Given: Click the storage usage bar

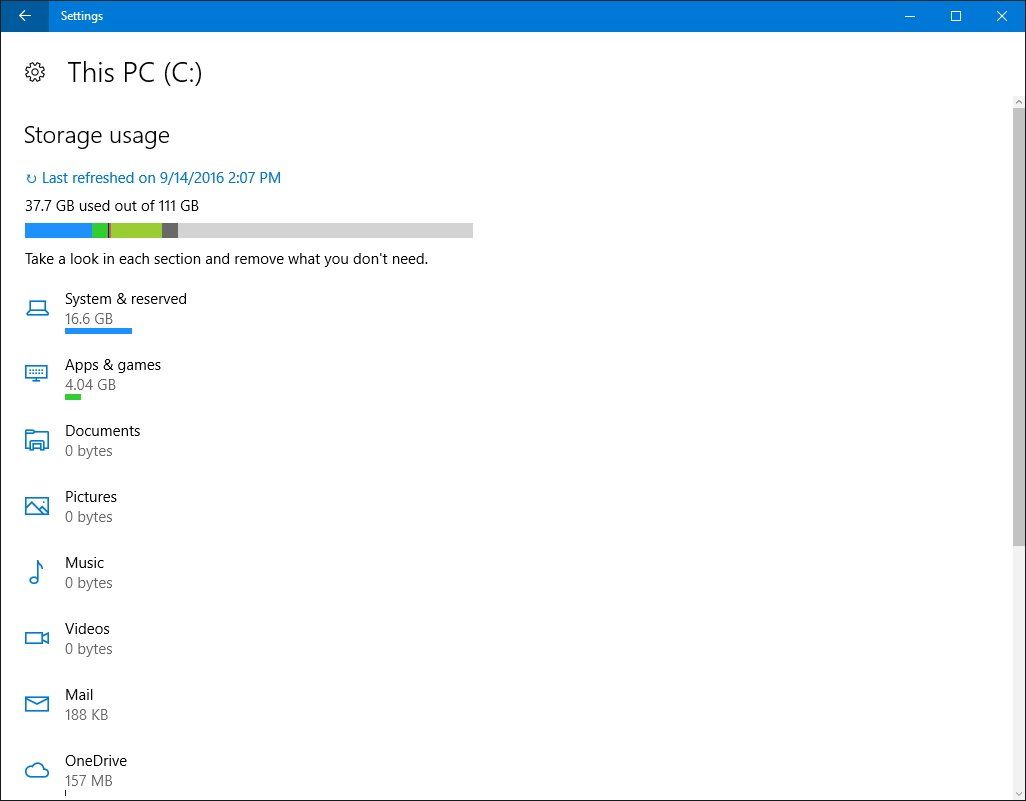Looking at the screenshot, I should [x=248, y=229].
